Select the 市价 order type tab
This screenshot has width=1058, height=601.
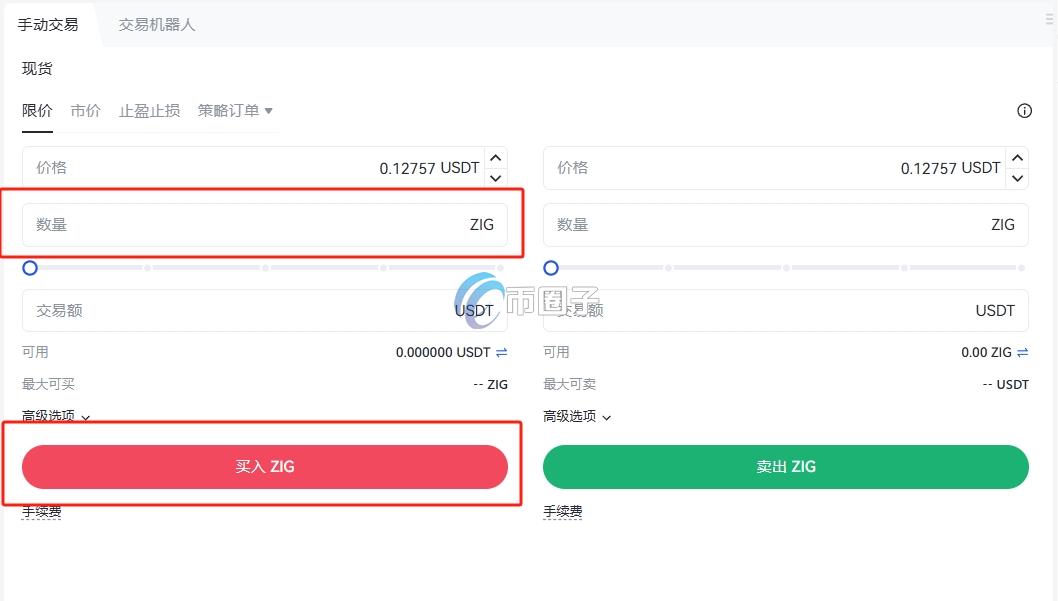(x=85, y=111)
